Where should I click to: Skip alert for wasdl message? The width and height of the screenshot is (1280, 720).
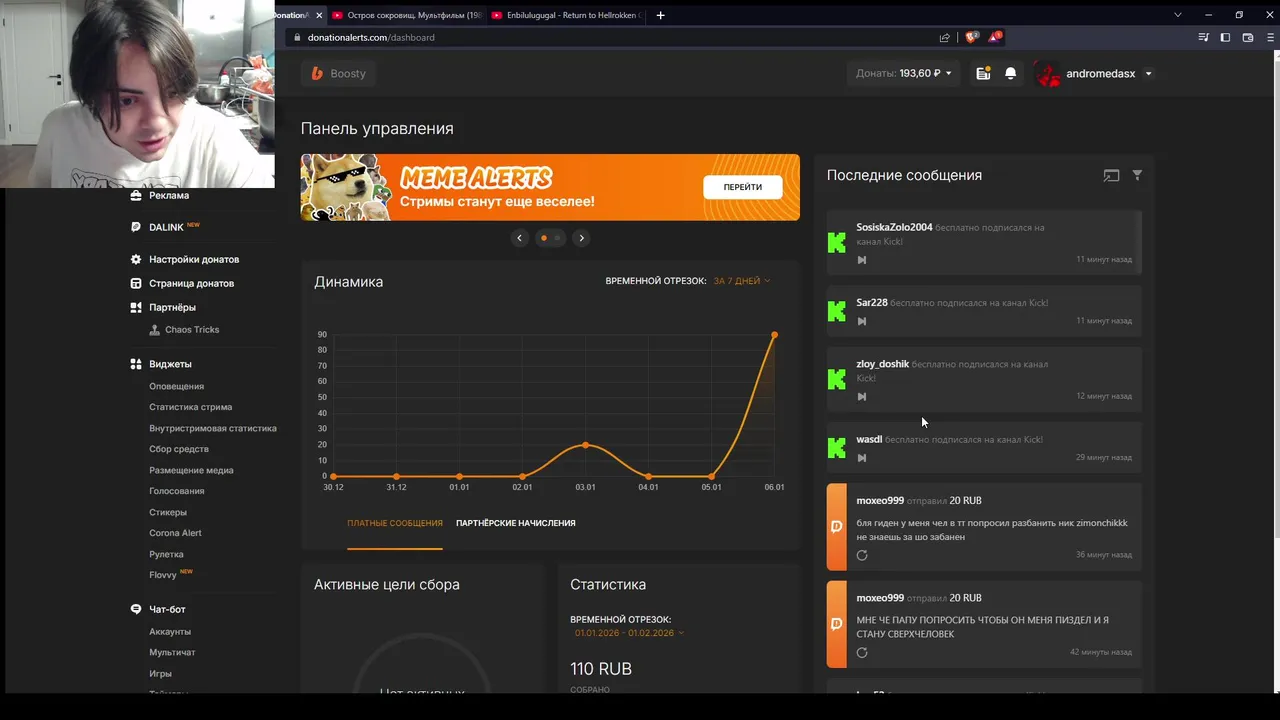coord(862,458)
